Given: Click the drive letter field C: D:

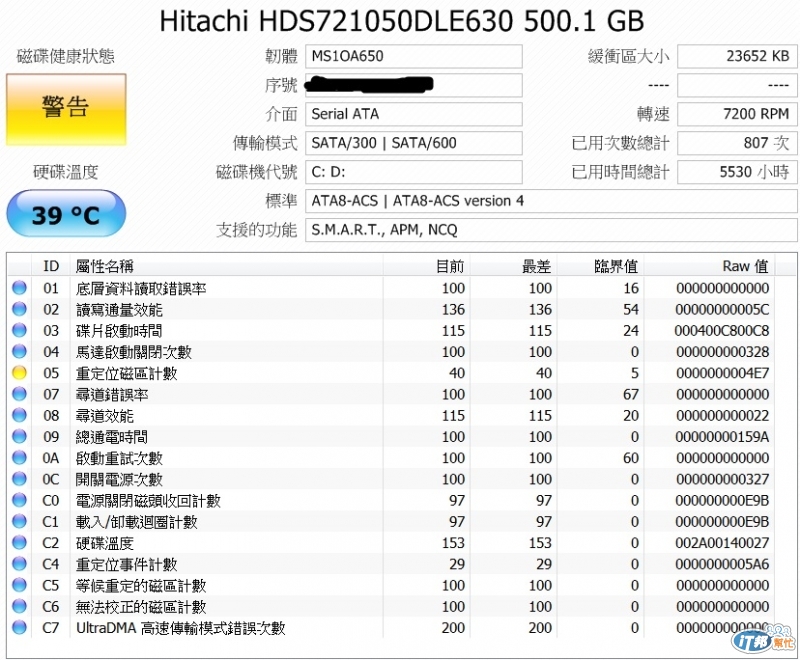Looking at the screenshot, I should [x=414, y=172].
